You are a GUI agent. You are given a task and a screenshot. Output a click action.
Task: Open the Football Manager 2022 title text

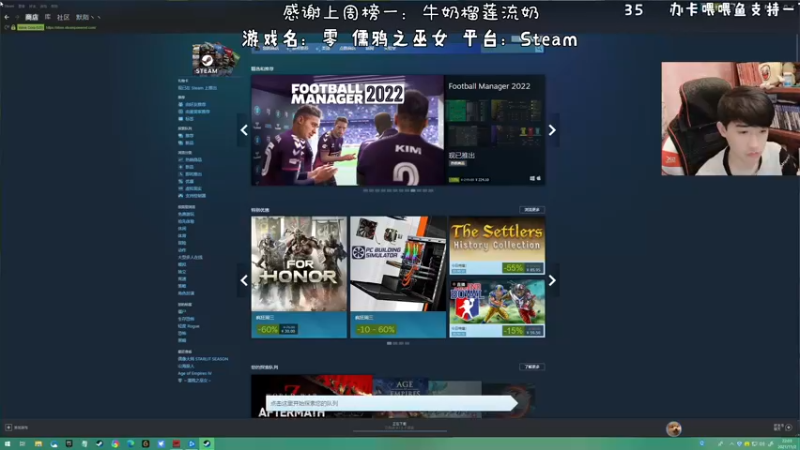(489, 86)
